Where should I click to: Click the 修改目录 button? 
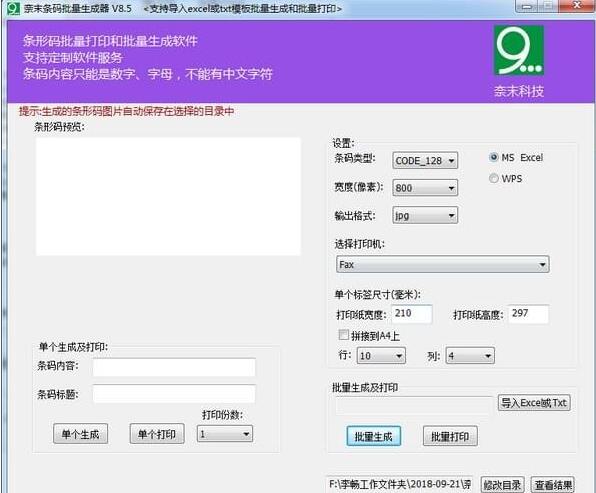click(x=502, y=485)
